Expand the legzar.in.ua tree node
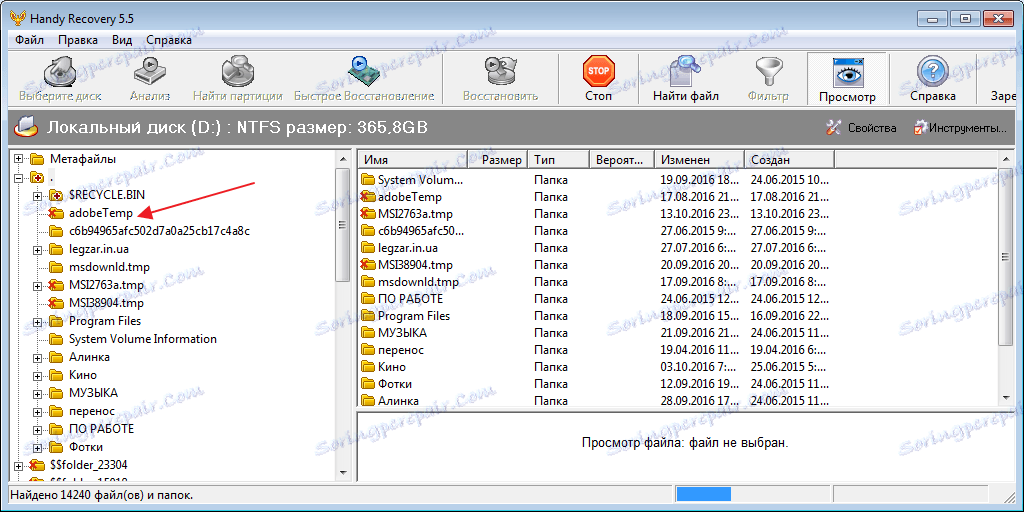This screenshot has height=512, width=1024. click(x=37, y=249)
